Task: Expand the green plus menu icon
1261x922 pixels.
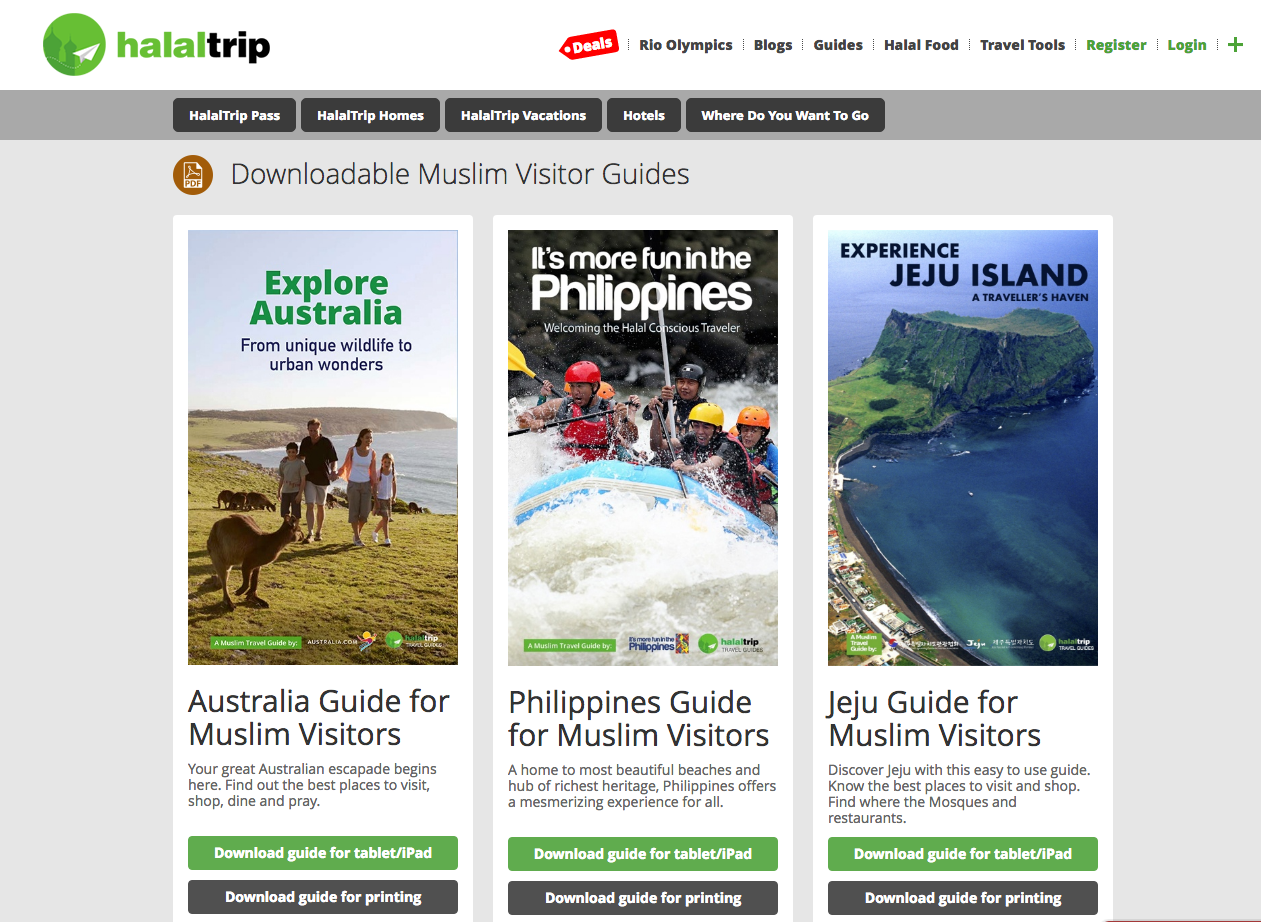Action: (1236, 45)
